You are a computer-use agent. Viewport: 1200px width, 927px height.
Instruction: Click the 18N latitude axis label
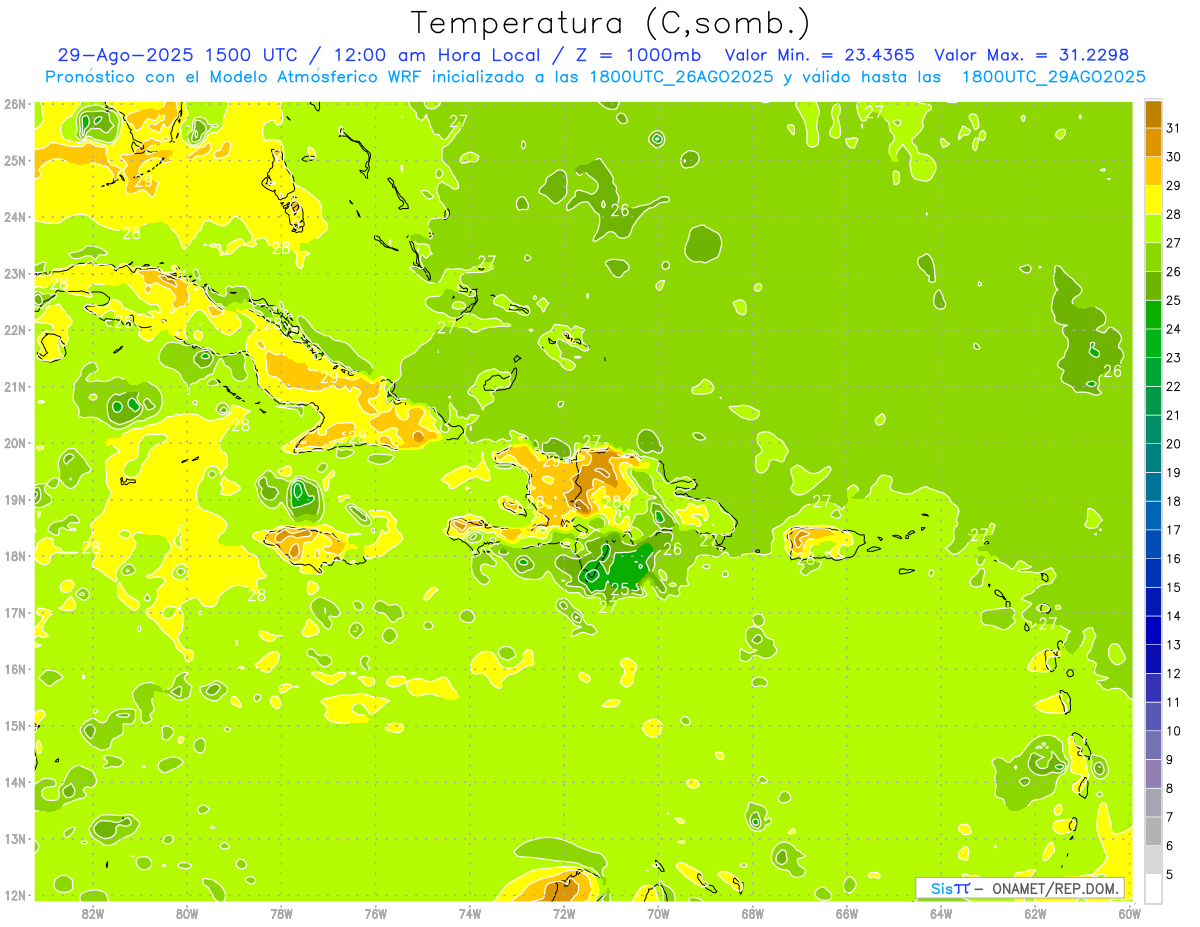click(x=14, y=556)
